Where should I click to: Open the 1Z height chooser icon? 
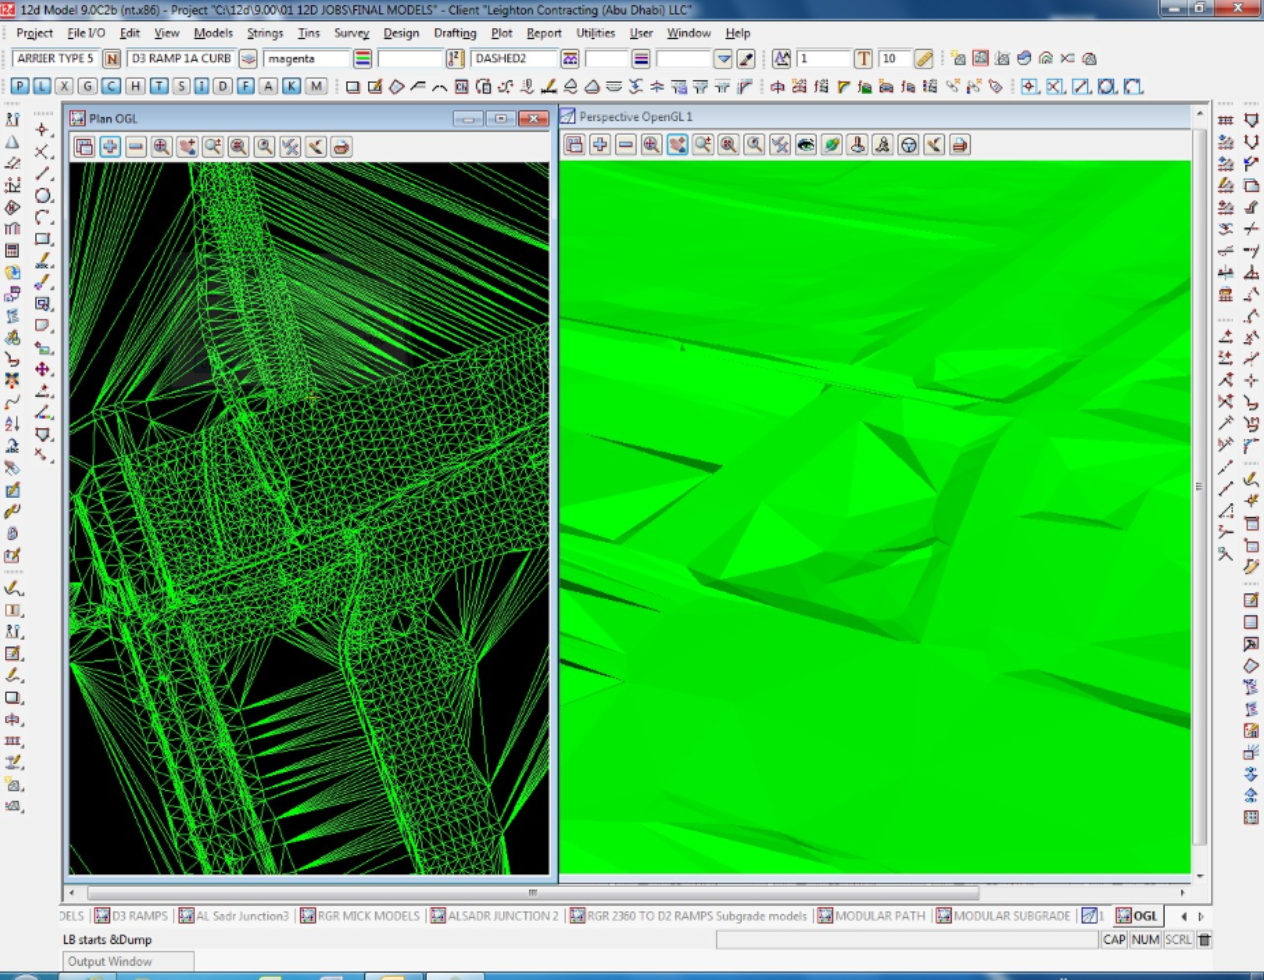tap(455, 59)
